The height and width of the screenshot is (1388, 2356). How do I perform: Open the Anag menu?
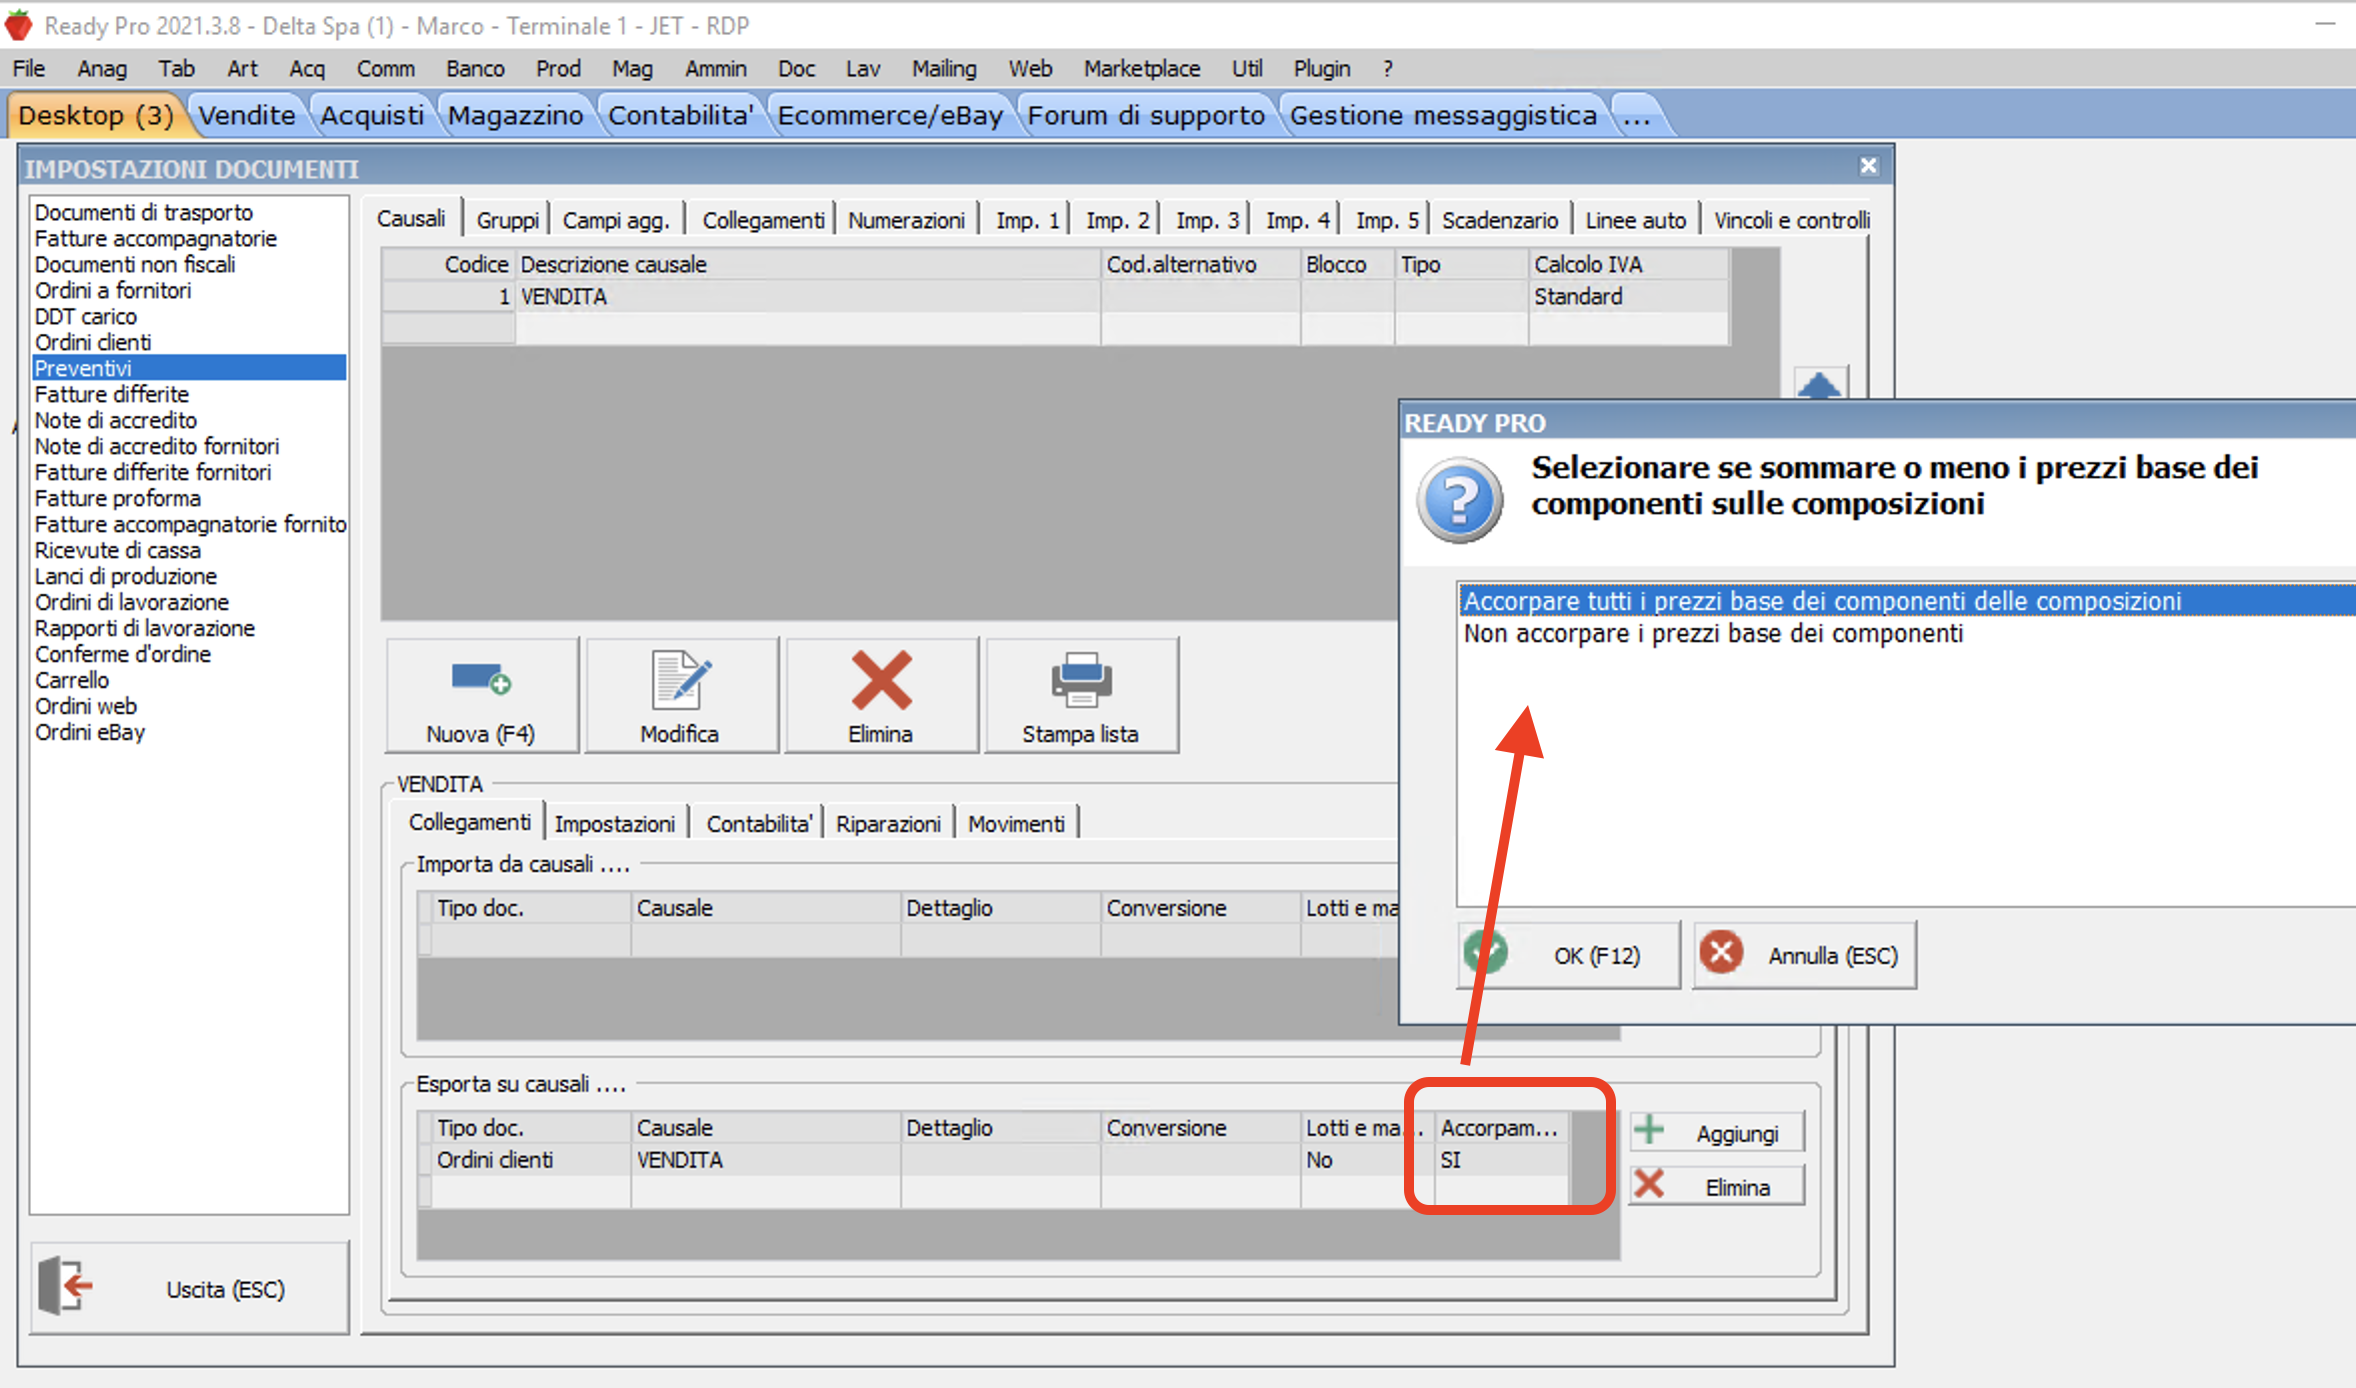(102, 68)
